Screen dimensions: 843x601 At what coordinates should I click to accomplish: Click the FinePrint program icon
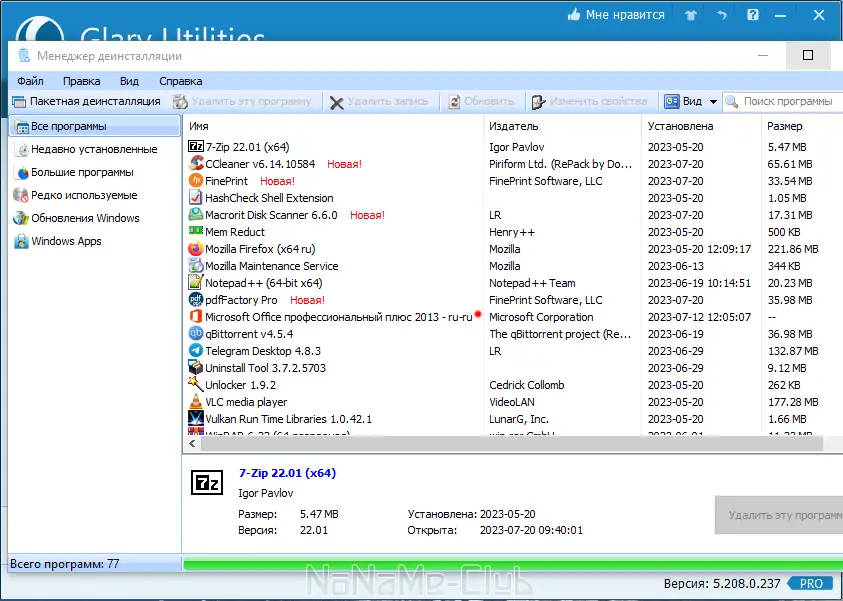click(x=196, y=181)
